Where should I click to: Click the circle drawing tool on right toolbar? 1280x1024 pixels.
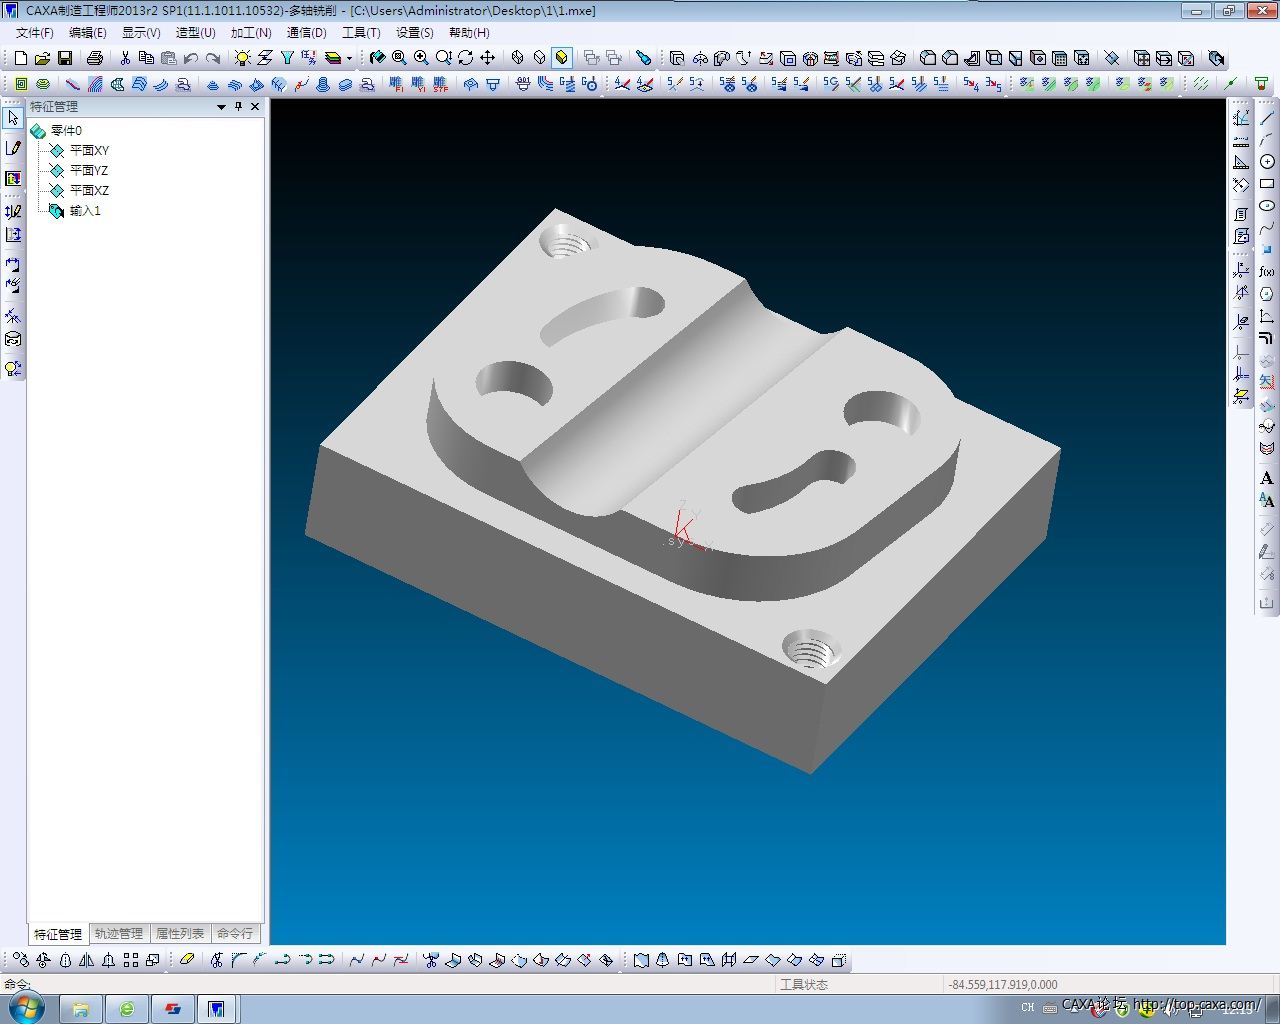(1267, 162)
